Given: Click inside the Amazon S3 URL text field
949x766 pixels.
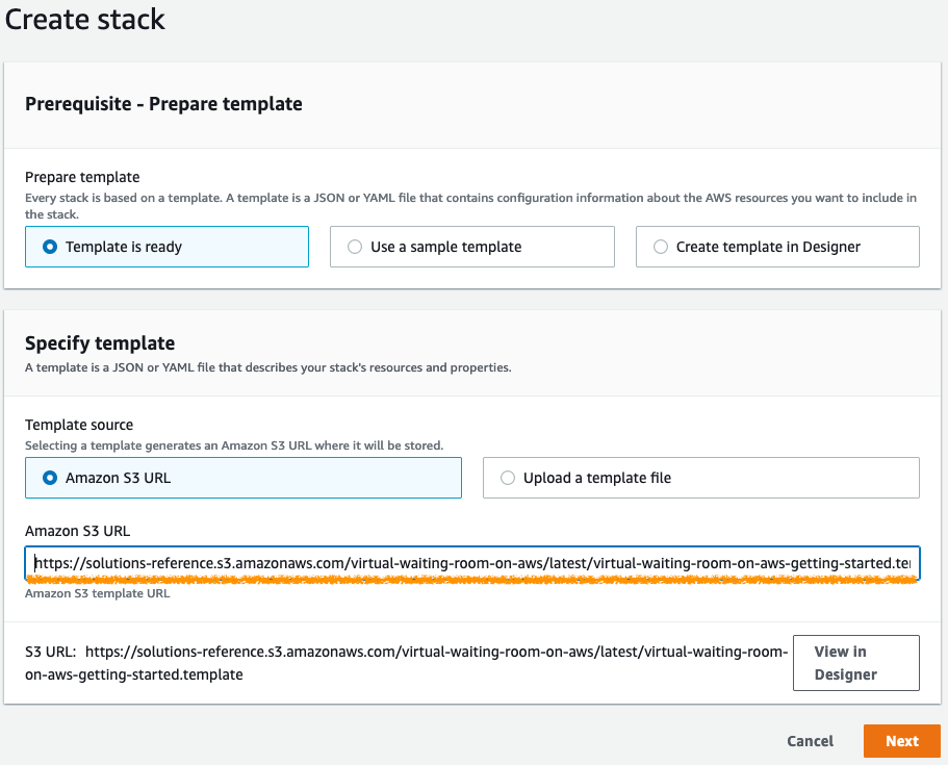Looking at the screenshot, I should click(x=472, y=563).
